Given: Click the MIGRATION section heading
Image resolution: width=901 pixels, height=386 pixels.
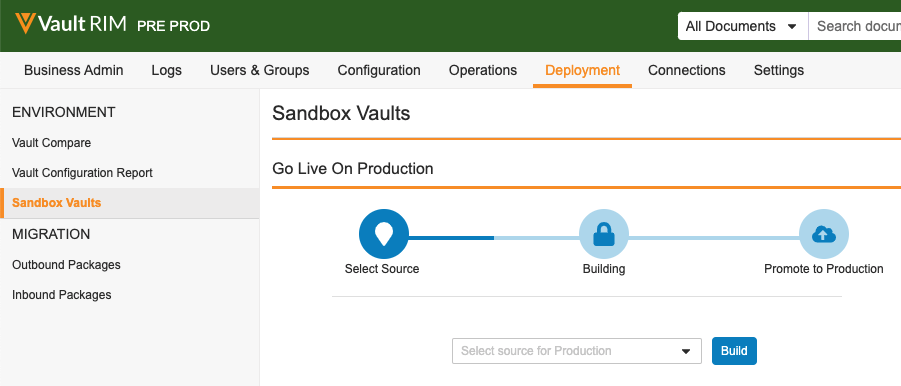Looking at the screenshot, I should [51, 234].
